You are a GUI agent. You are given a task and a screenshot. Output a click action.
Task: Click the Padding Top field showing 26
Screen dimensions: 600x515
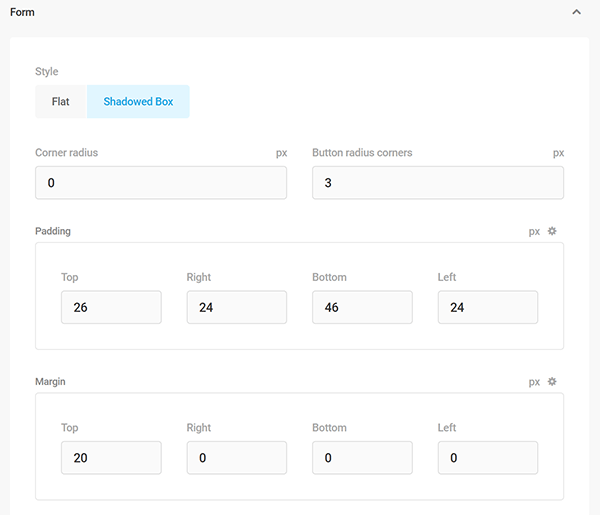coord(111,307)
